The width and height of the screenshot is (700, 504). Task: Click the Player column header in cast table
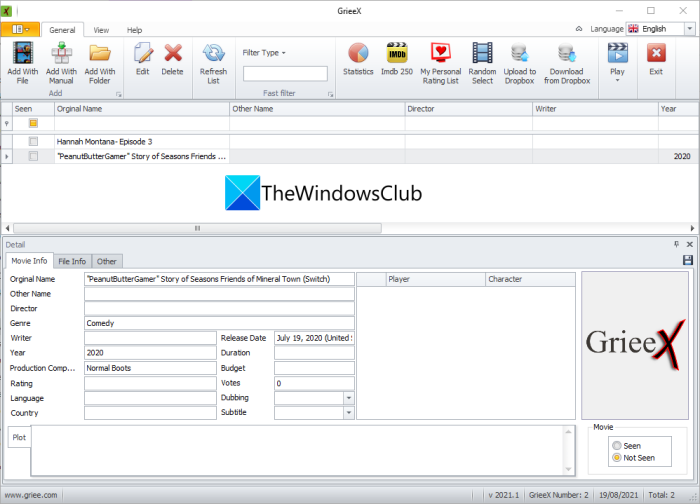point(435,279)
